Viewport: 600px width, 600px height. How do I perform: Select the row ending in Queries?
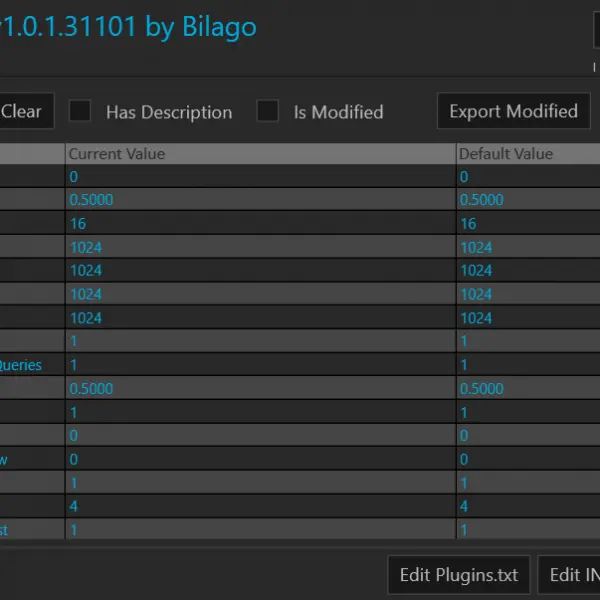pos(300,365)
